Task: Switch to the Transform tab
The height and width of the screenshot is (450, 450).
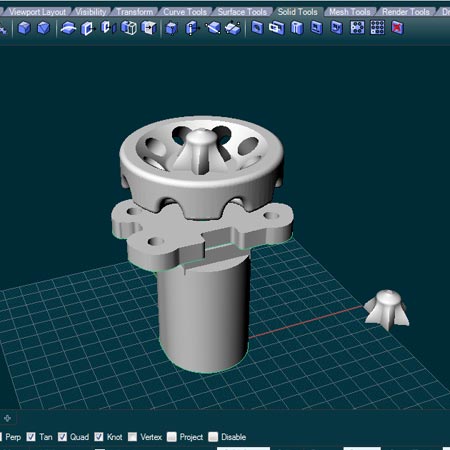Action: pos(134,12)
